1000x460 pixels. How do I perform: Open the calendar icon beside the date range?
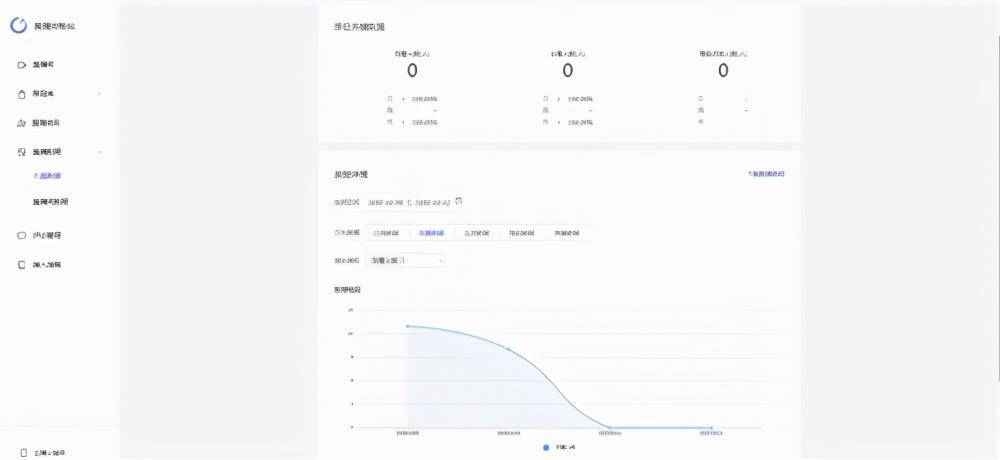click(x=459, y=202)
